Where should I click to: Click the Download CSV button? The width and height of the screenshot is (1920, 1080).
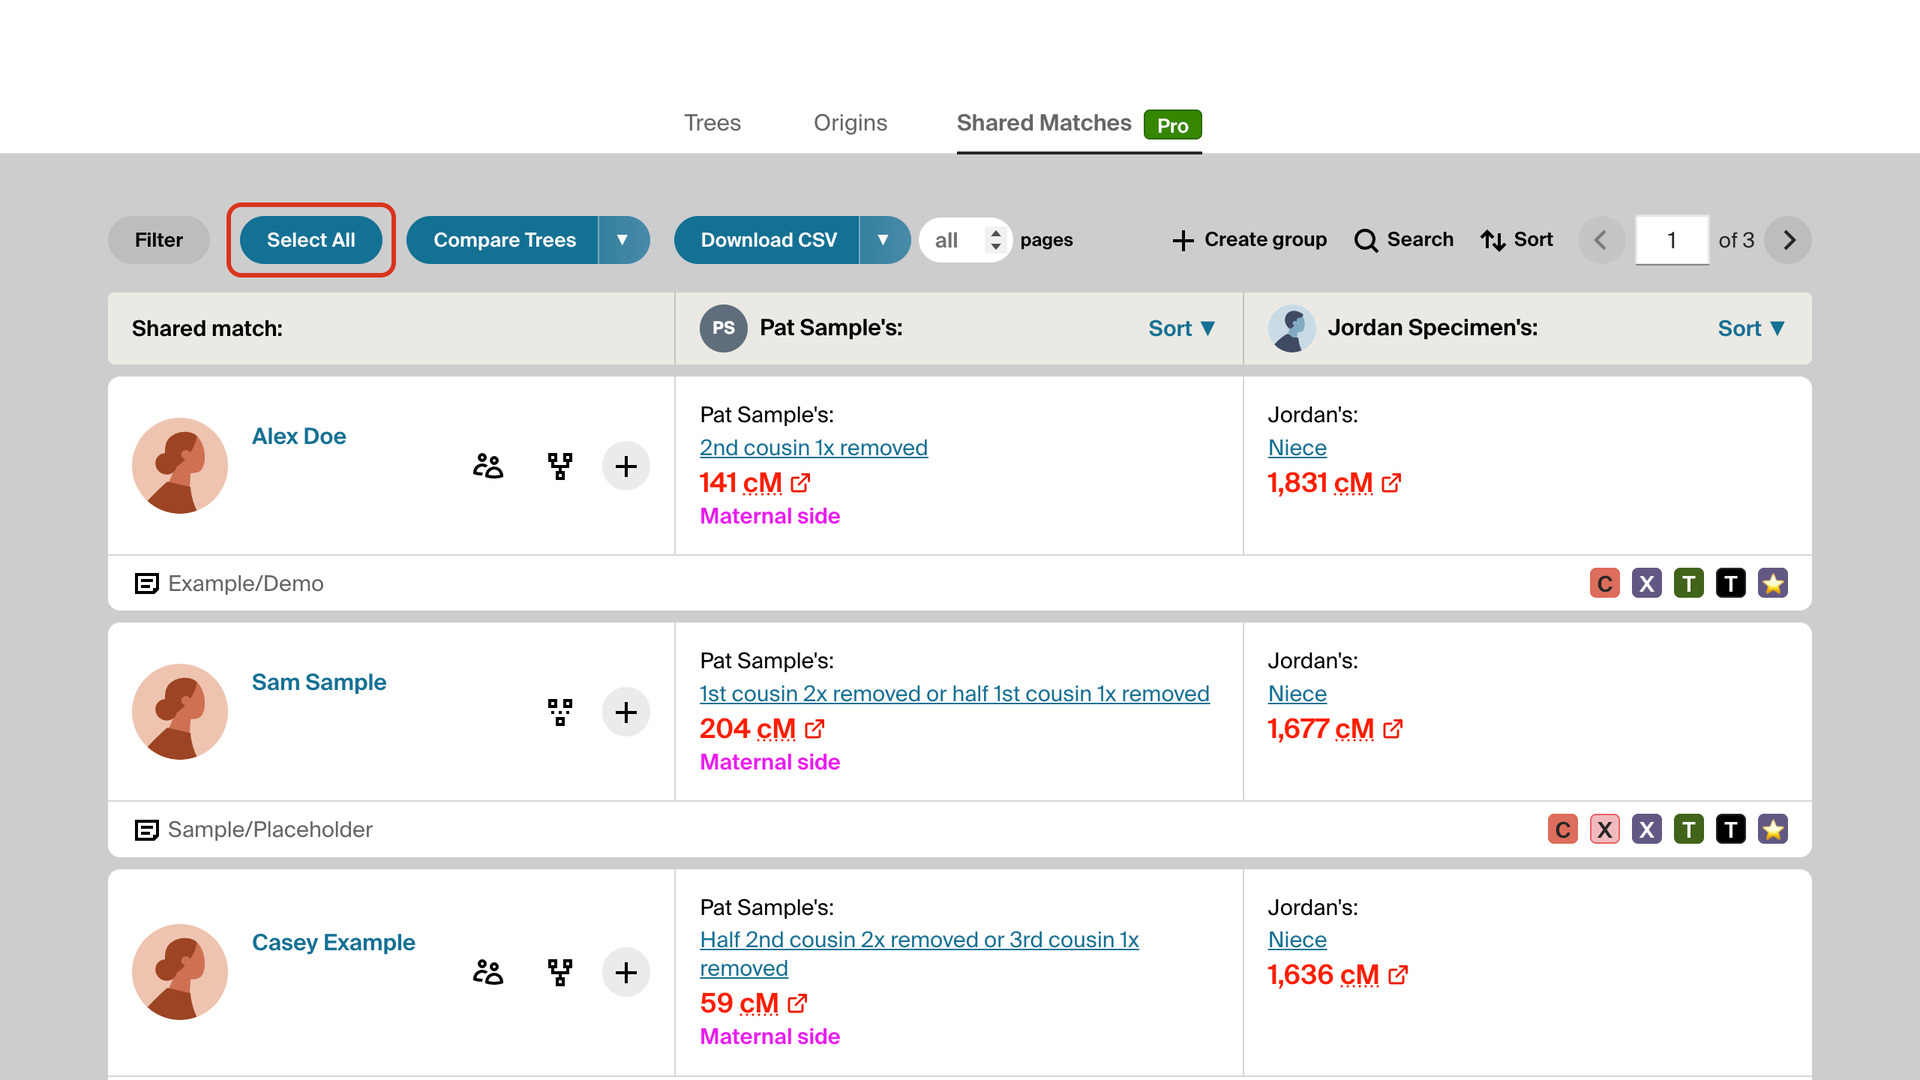(767, 240)
